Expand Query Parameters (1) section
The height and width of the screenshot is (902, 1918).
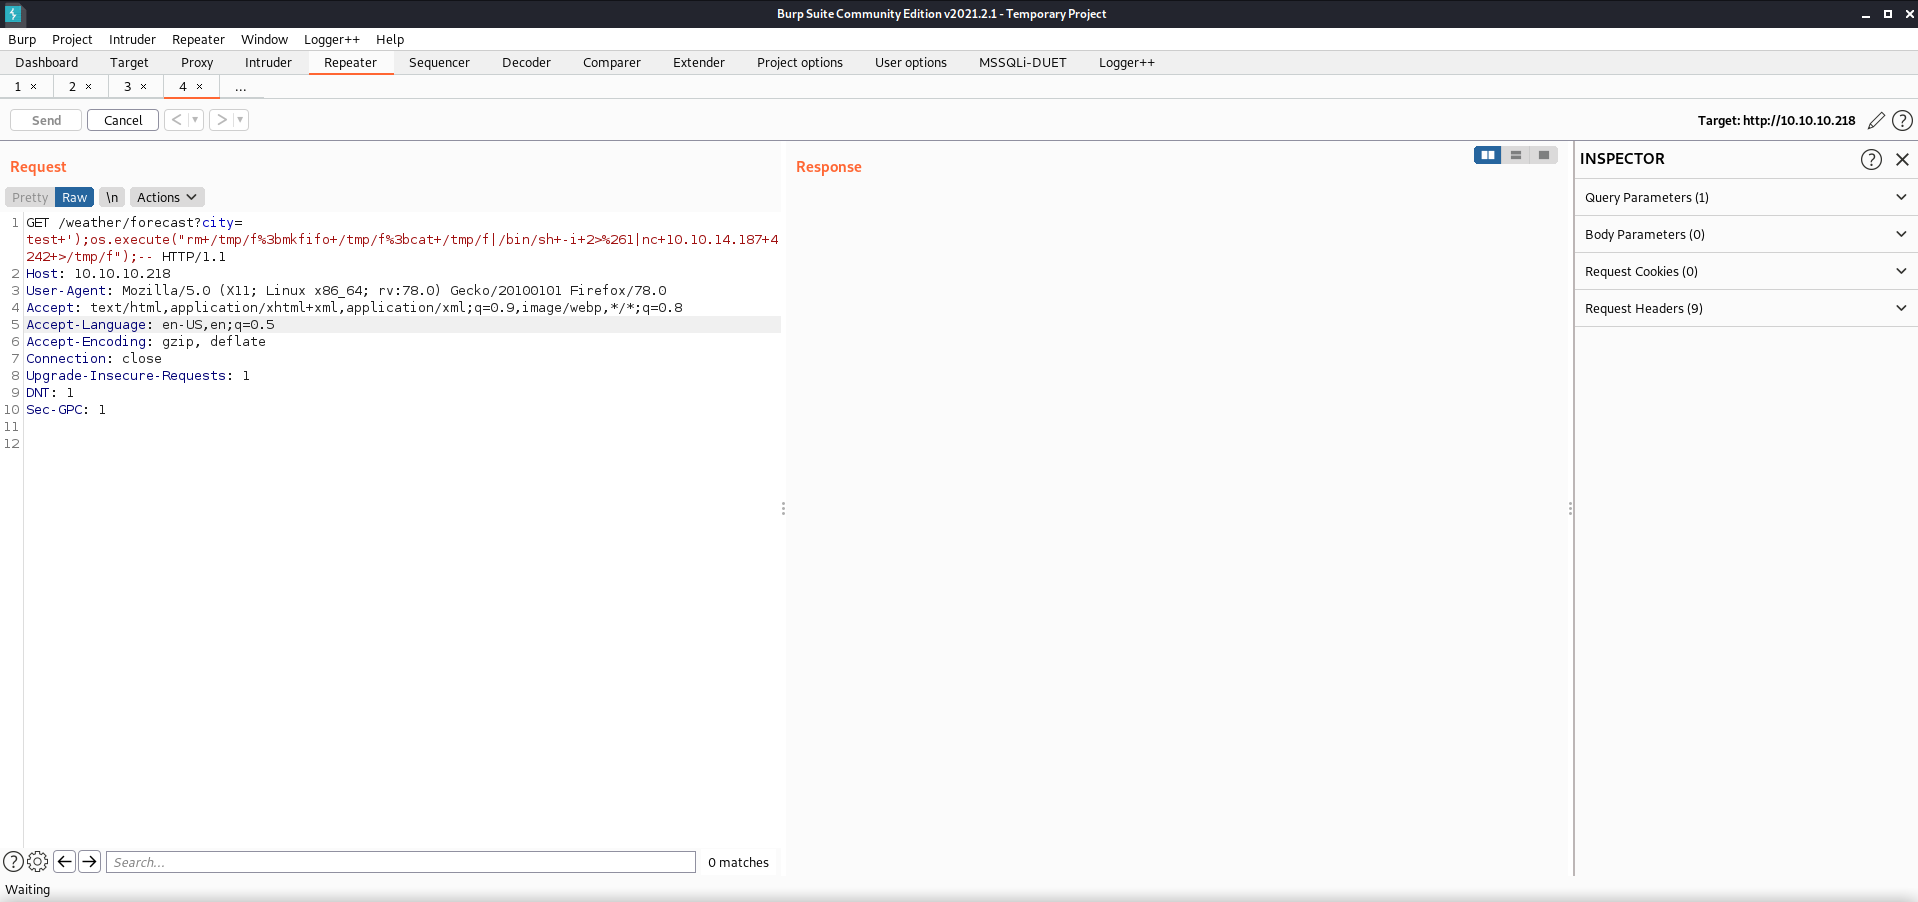click(x=1746, y=197)
